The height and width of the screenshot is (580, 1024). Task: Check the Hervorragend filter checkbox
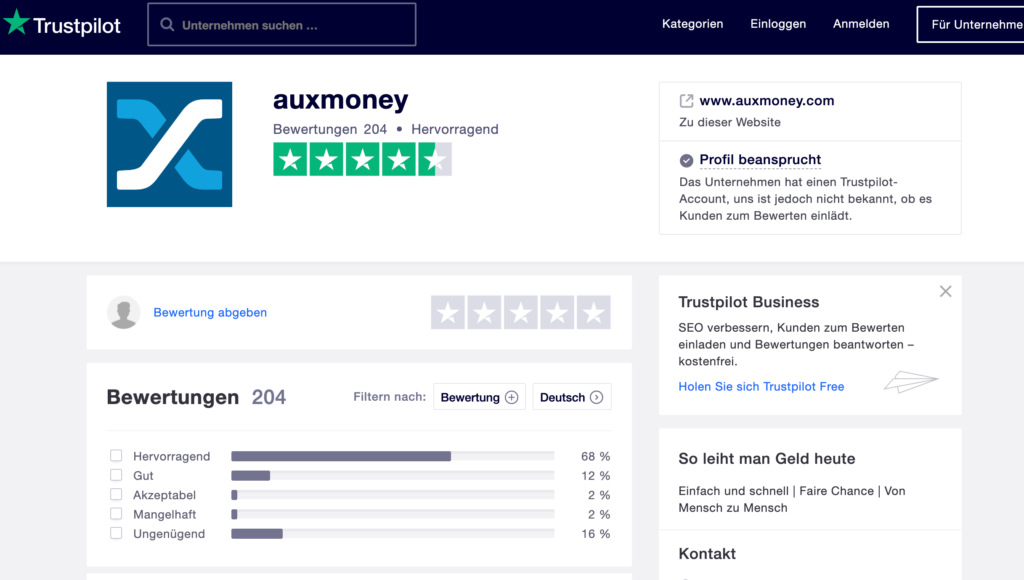[116, 455]
